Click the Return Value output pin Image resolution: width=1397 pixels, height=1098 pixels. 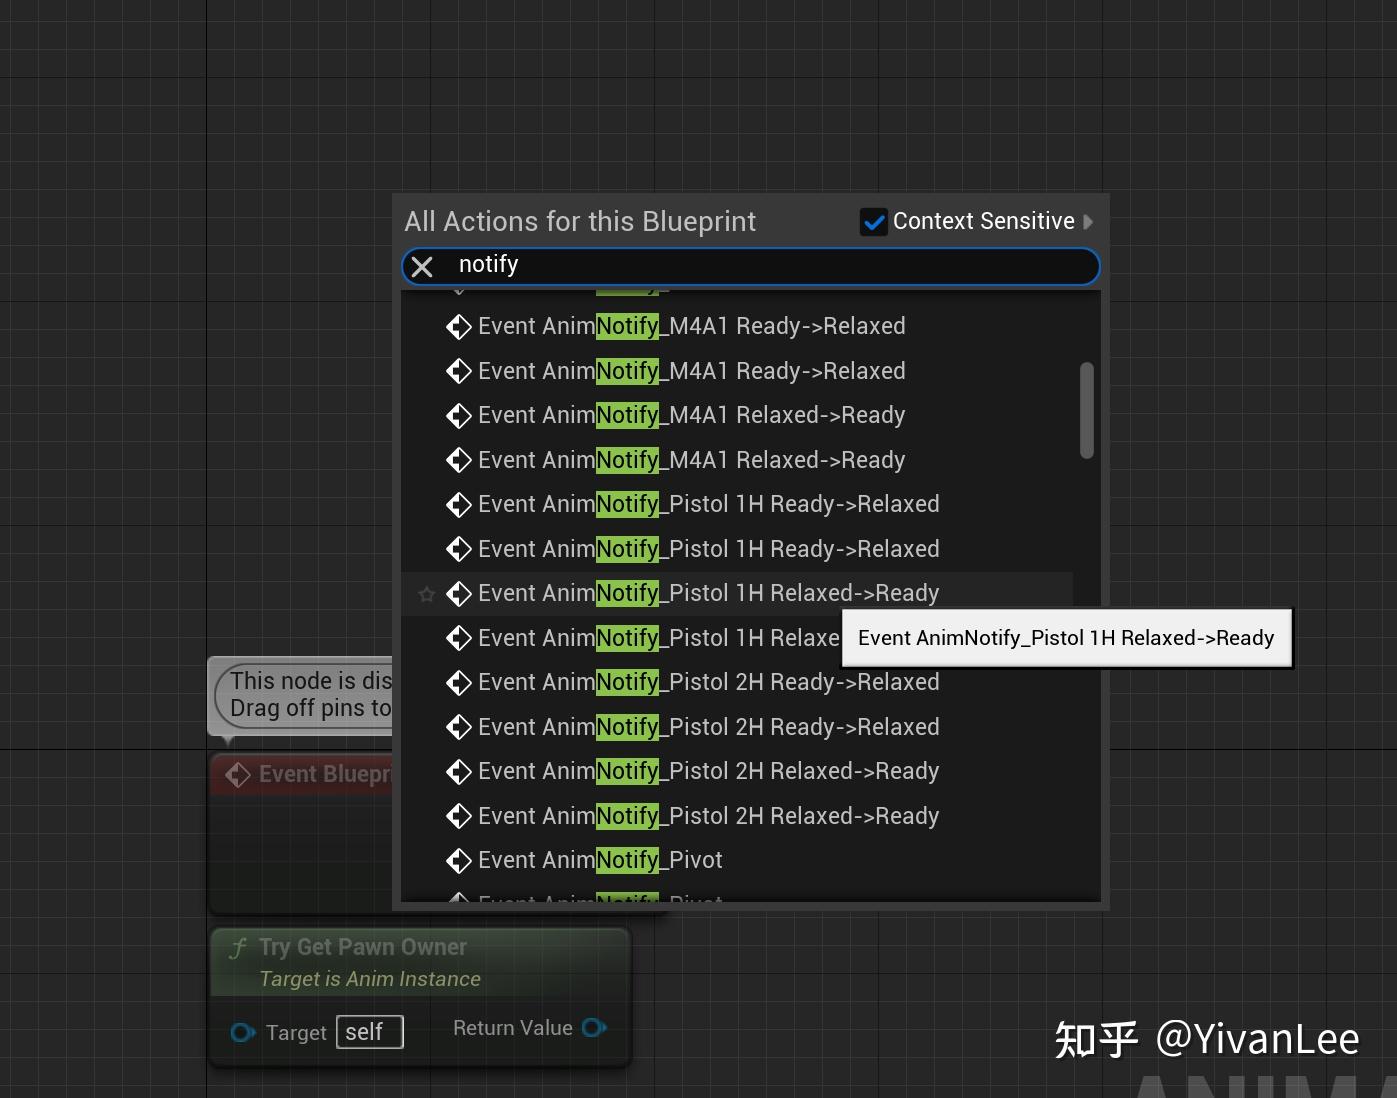tap(594, 1028)
